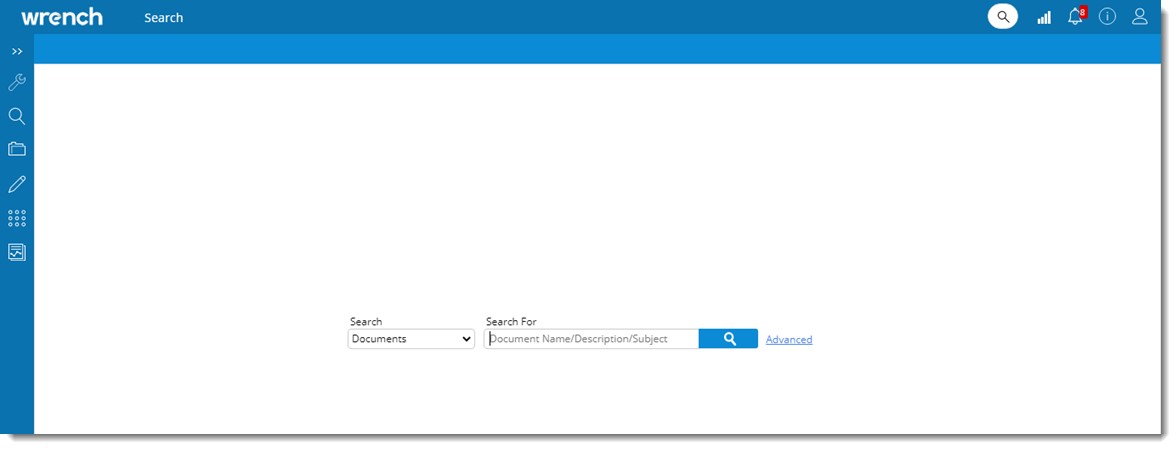Click the Search label above Documents dropdown
This screenshot has height=449, width=1176.
click(x=366, y=322)
